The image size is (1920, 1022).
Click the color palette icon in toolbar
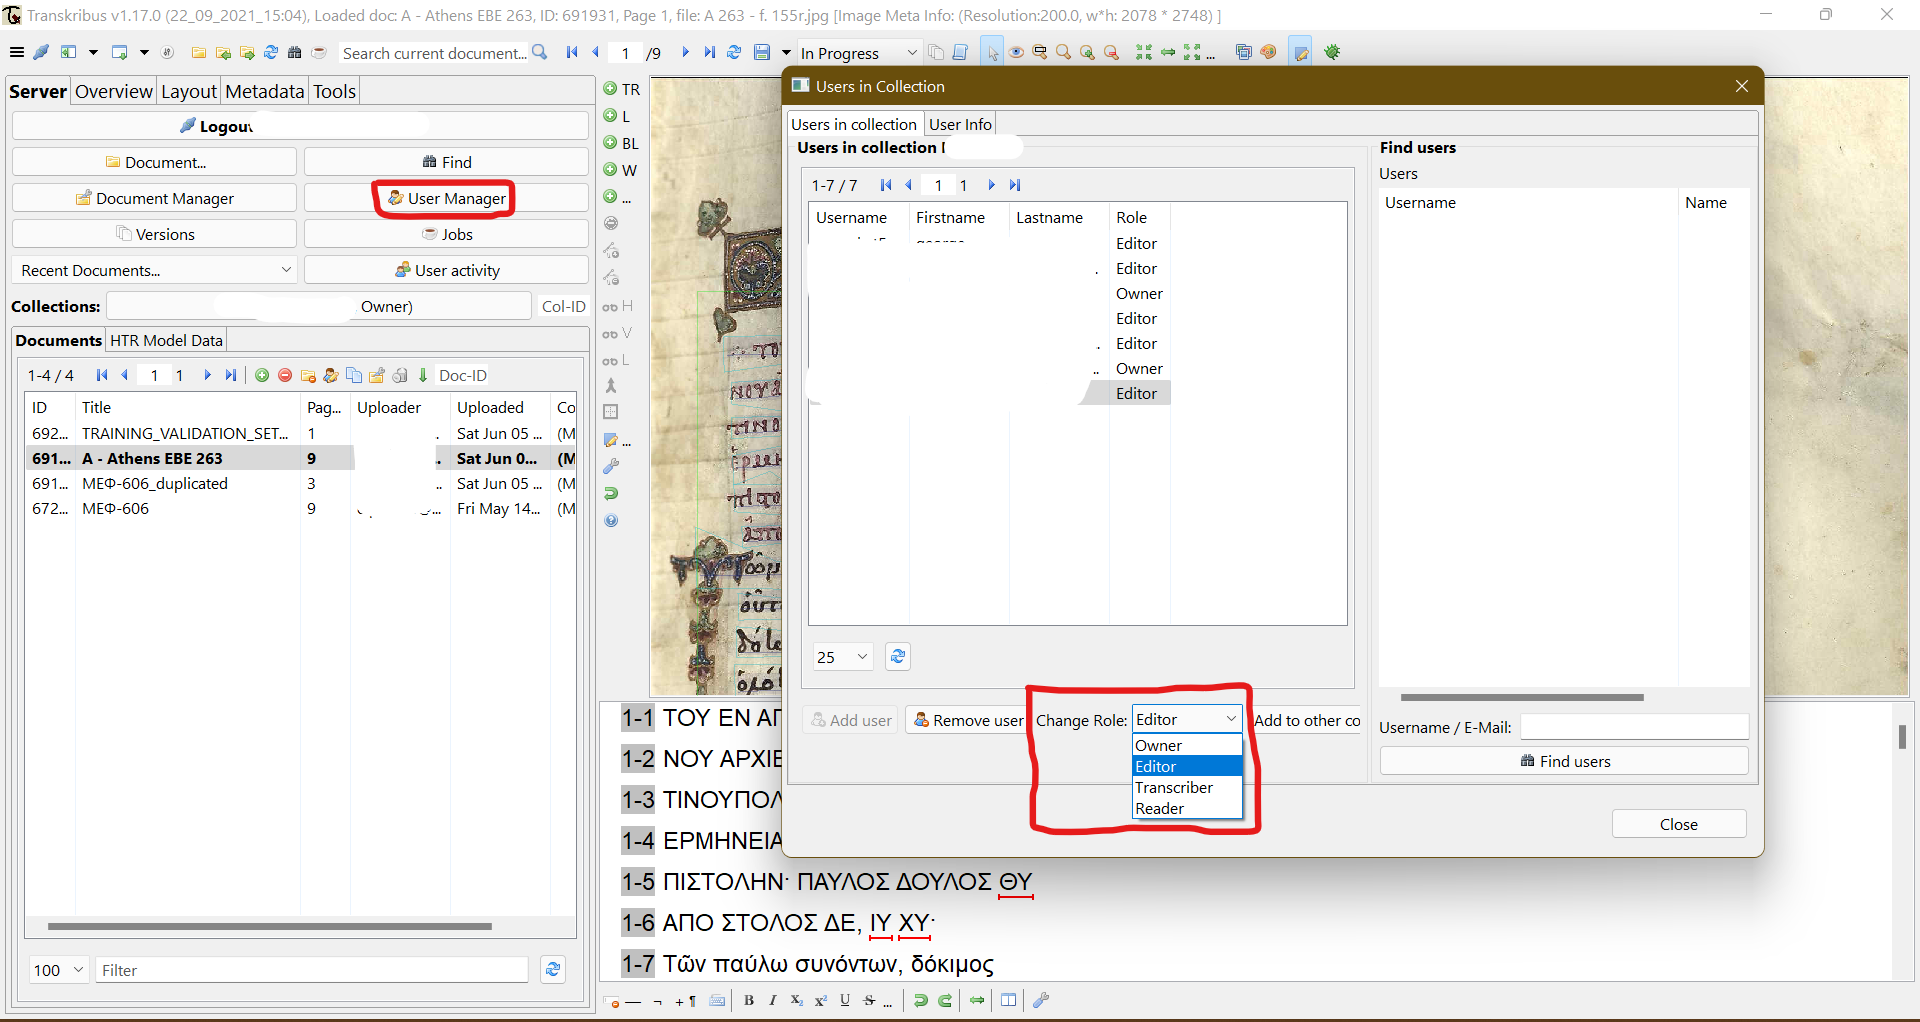coord(1268,52)
